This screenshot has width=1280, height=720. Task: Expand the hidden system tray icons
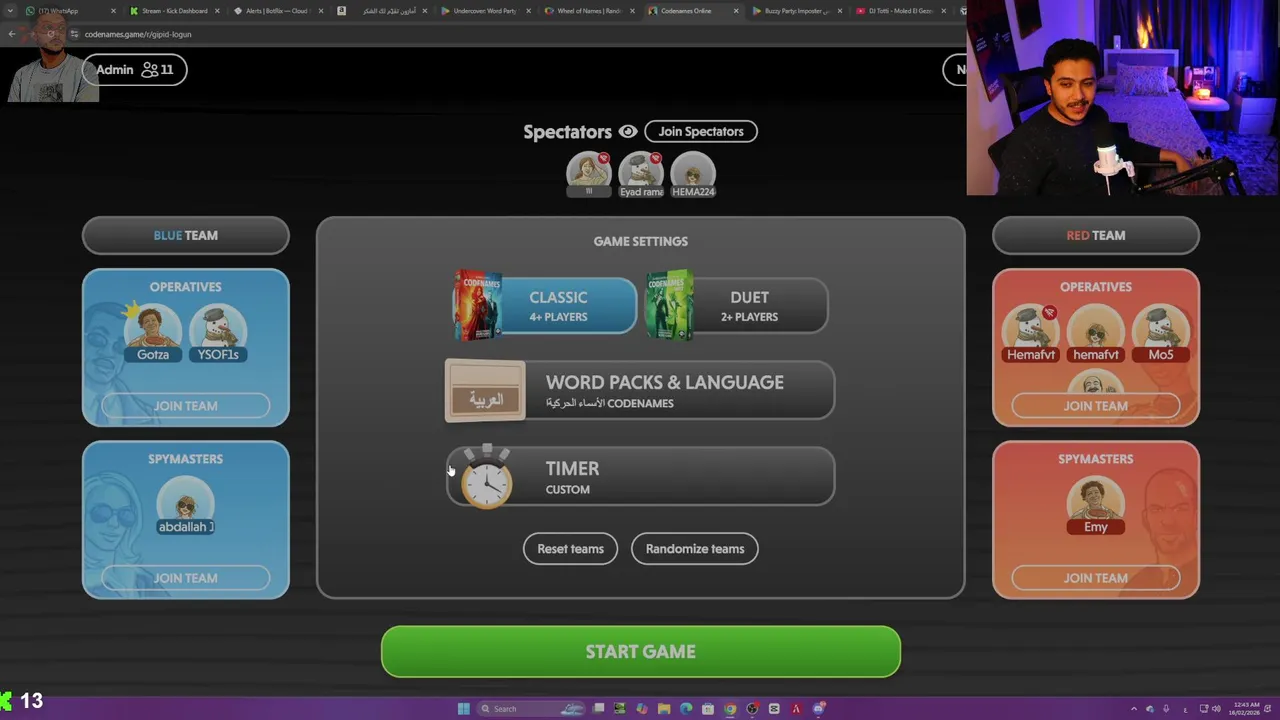pyautogui.click(x=1134, y=709)
